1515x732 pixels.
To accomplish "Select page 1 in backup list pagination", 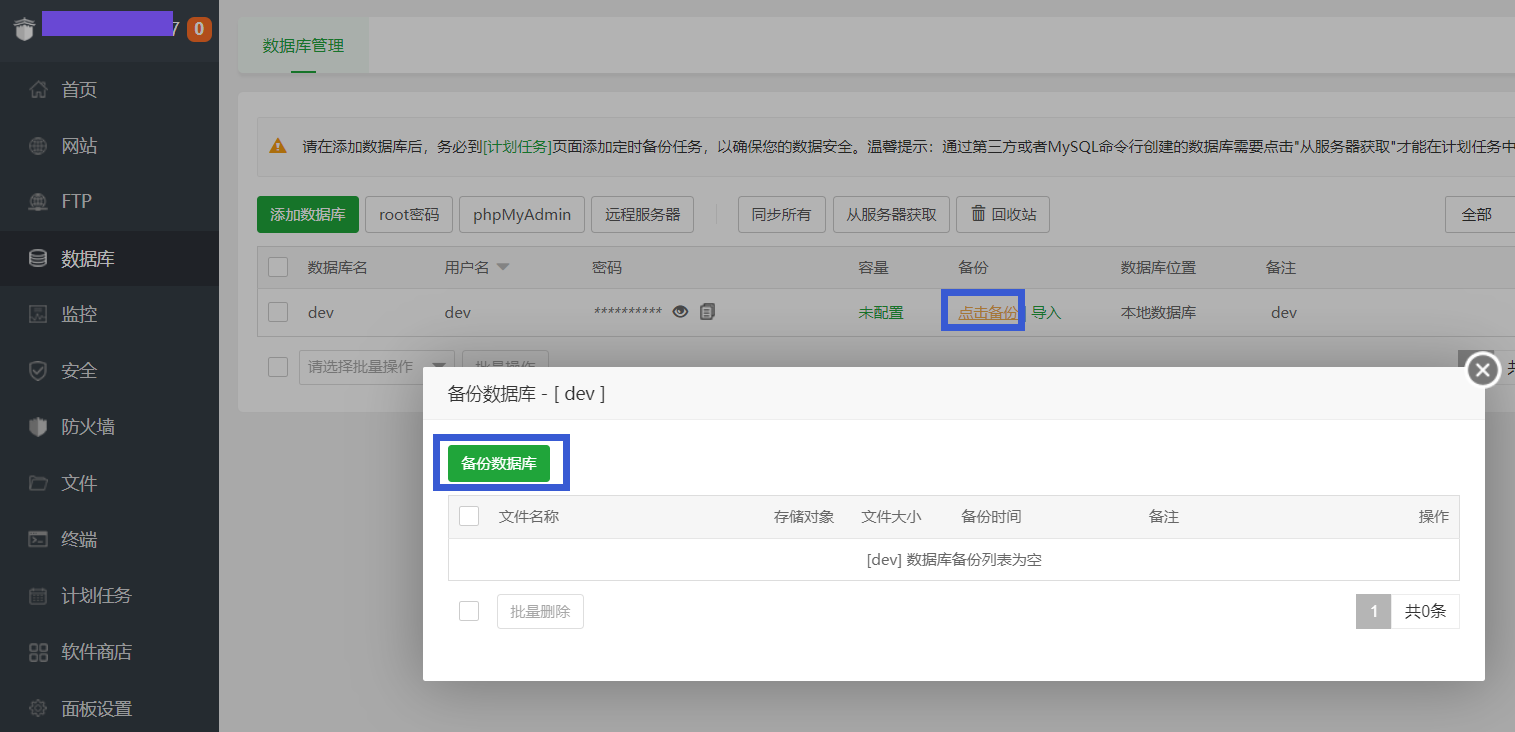I will coord(1373,611).
